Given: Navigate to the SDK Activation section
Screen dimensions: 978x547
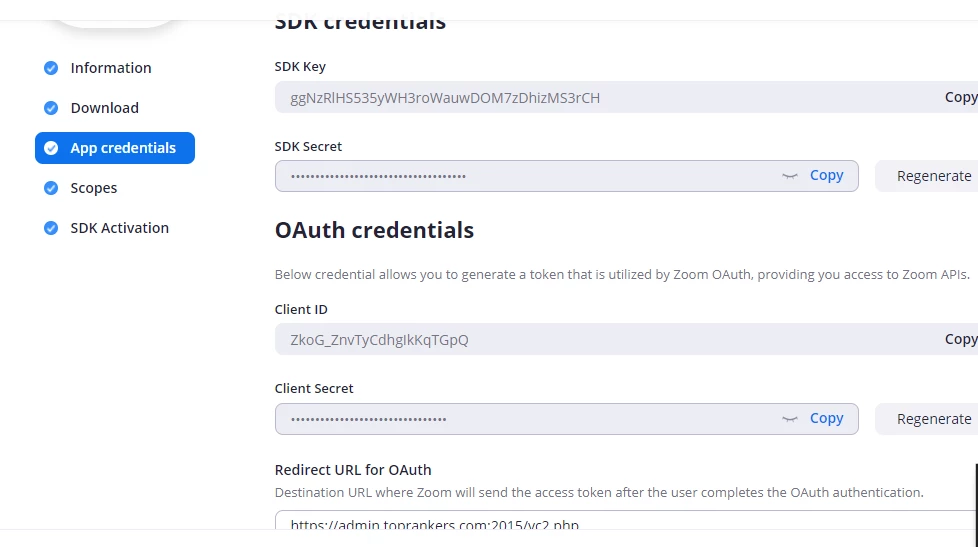Looking at the screenshot, I should tap(119, 228).
